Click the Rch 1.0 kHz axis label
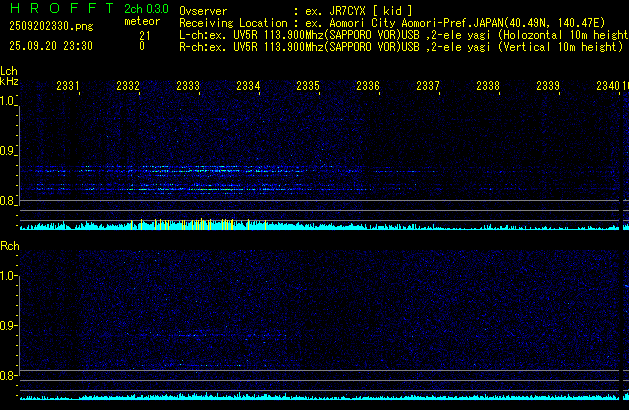Viewport: 629px width, 410px height. (x=8, y=275)
